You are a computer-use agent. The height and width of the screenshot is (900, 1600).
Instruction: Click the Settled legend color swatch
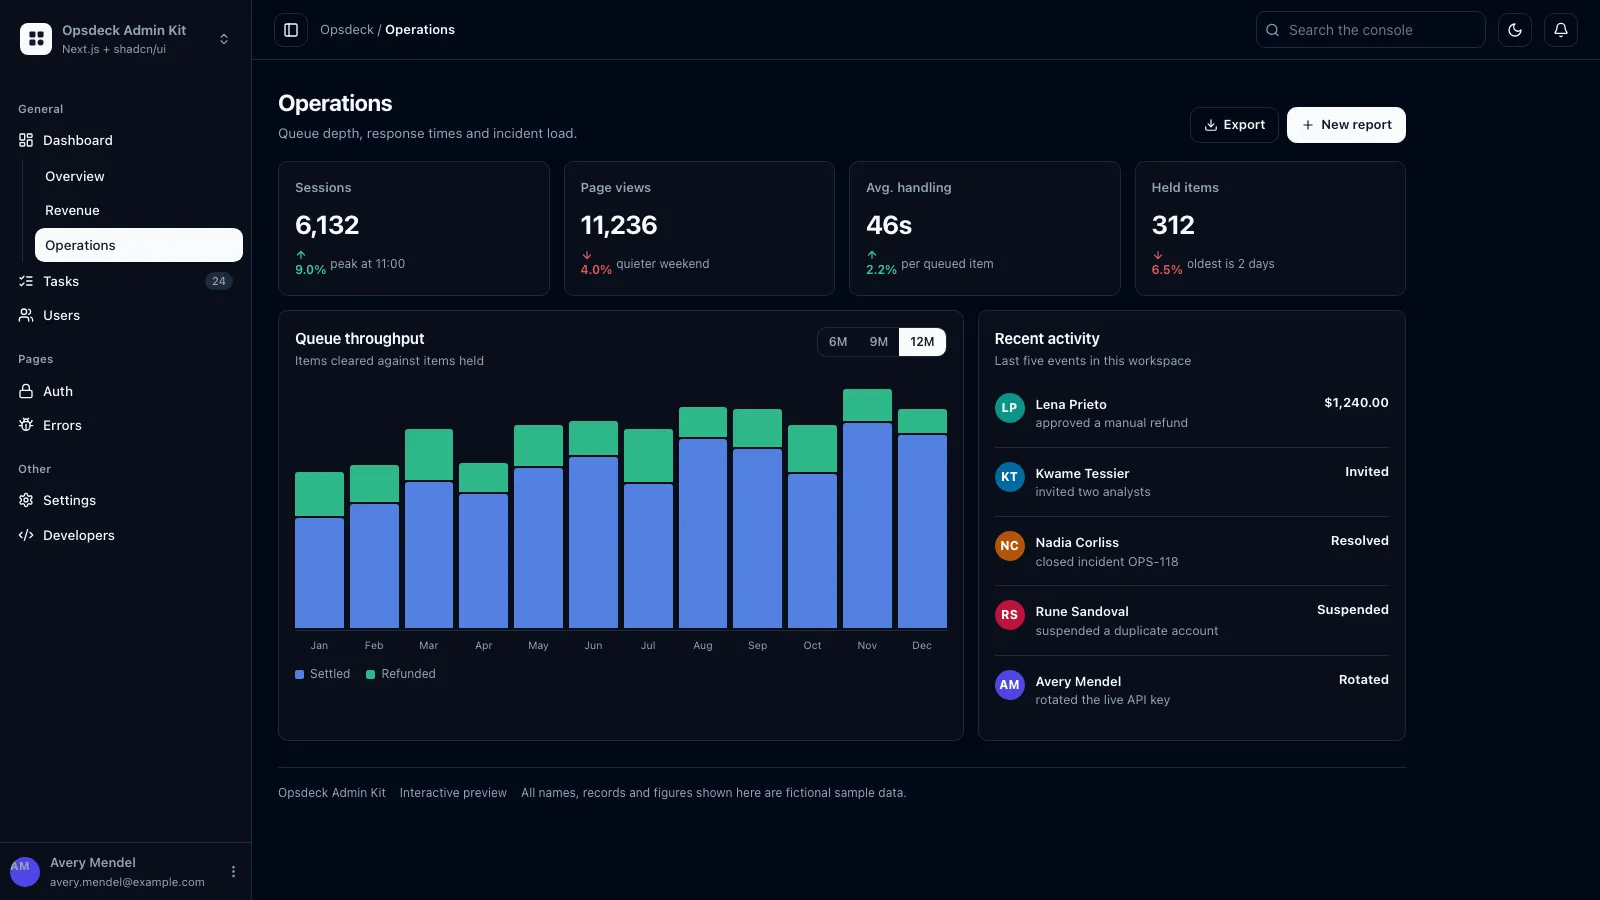299,674
